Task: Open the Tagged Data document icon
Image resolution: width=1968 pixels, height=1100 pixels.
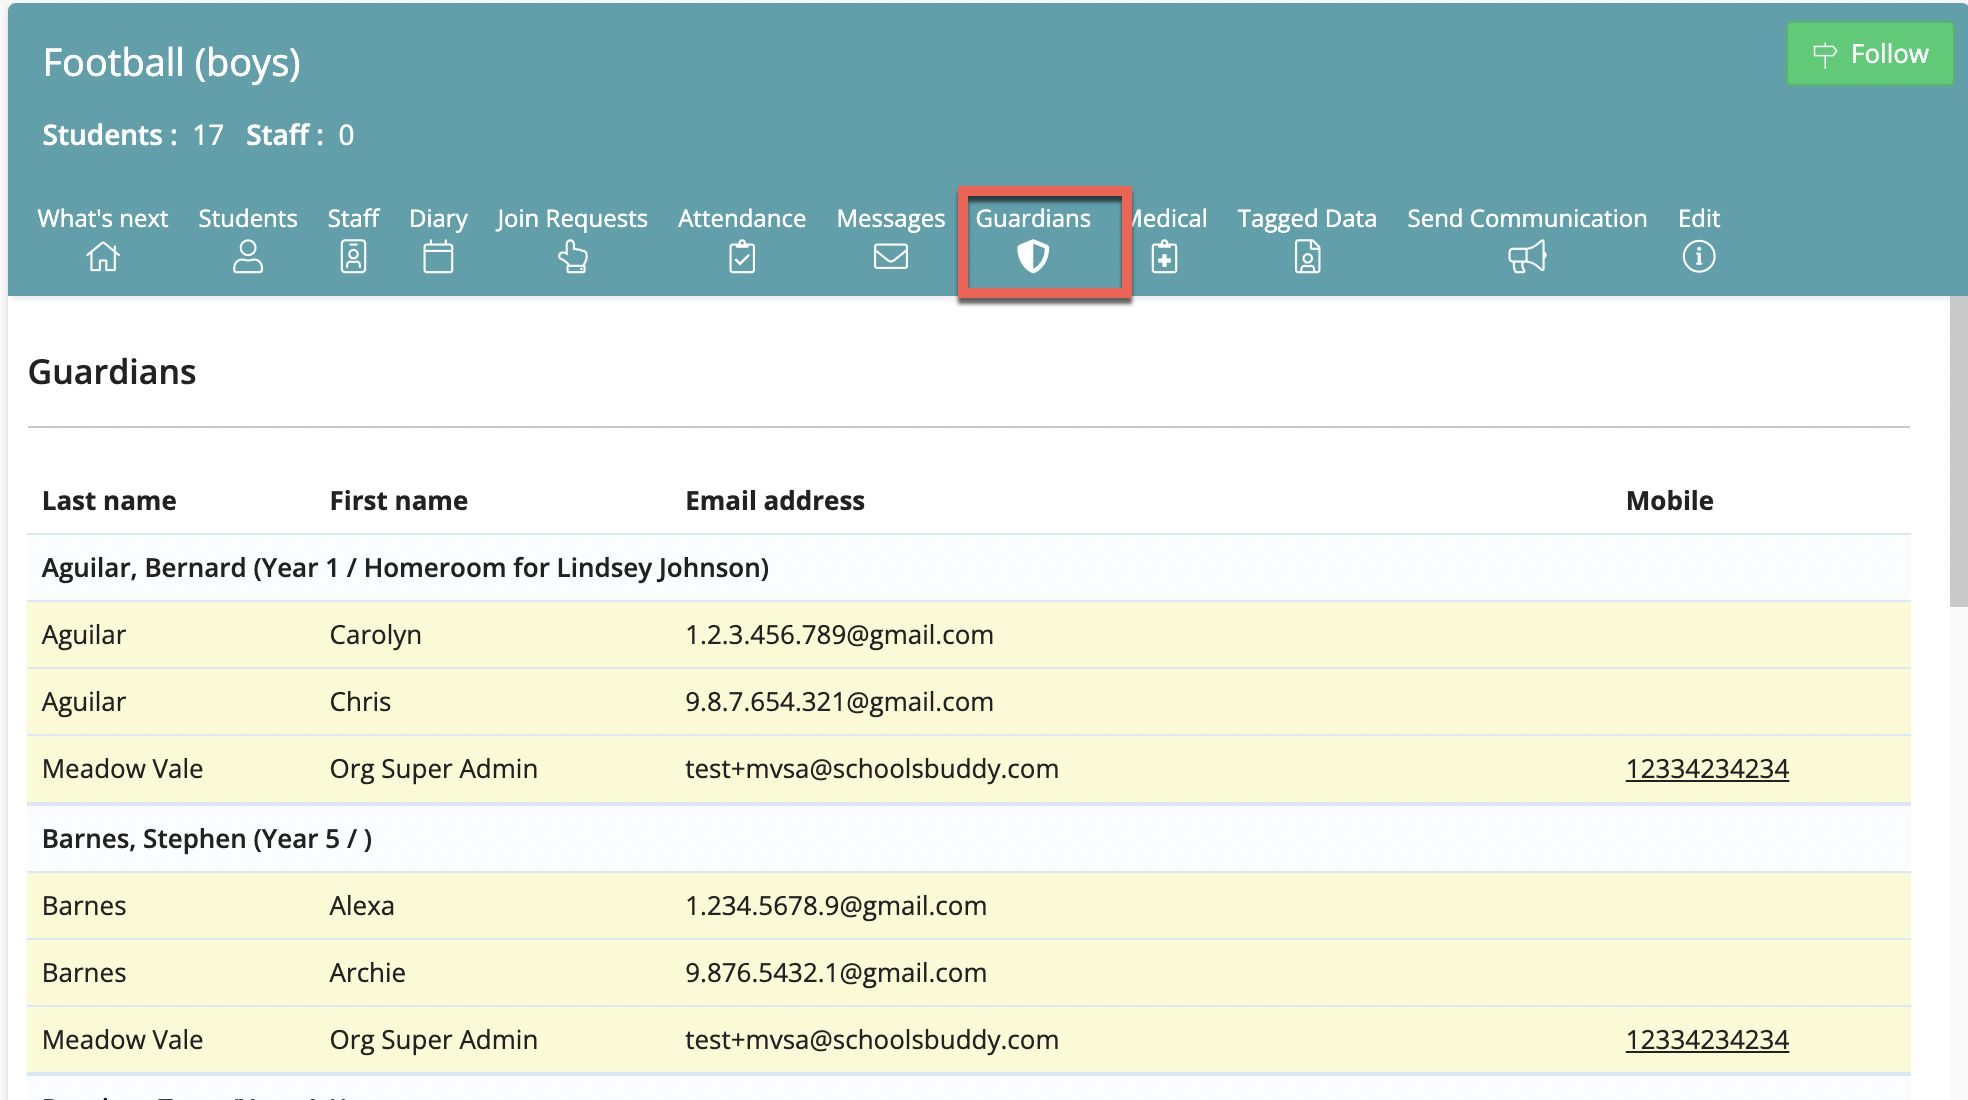Action: [x=1307, y=257]
